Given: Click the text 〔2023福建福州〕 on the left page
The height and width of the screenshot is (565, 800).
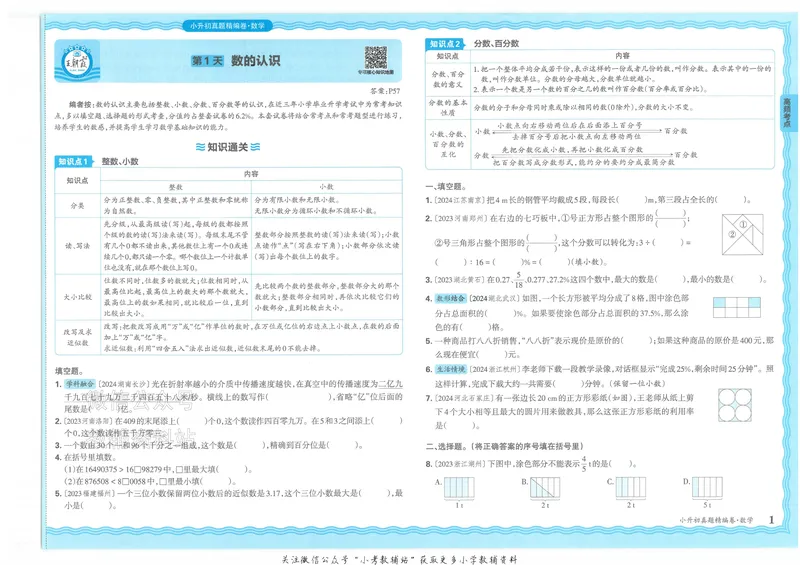Looking at the screenshot, I should [x=90, y=494].
